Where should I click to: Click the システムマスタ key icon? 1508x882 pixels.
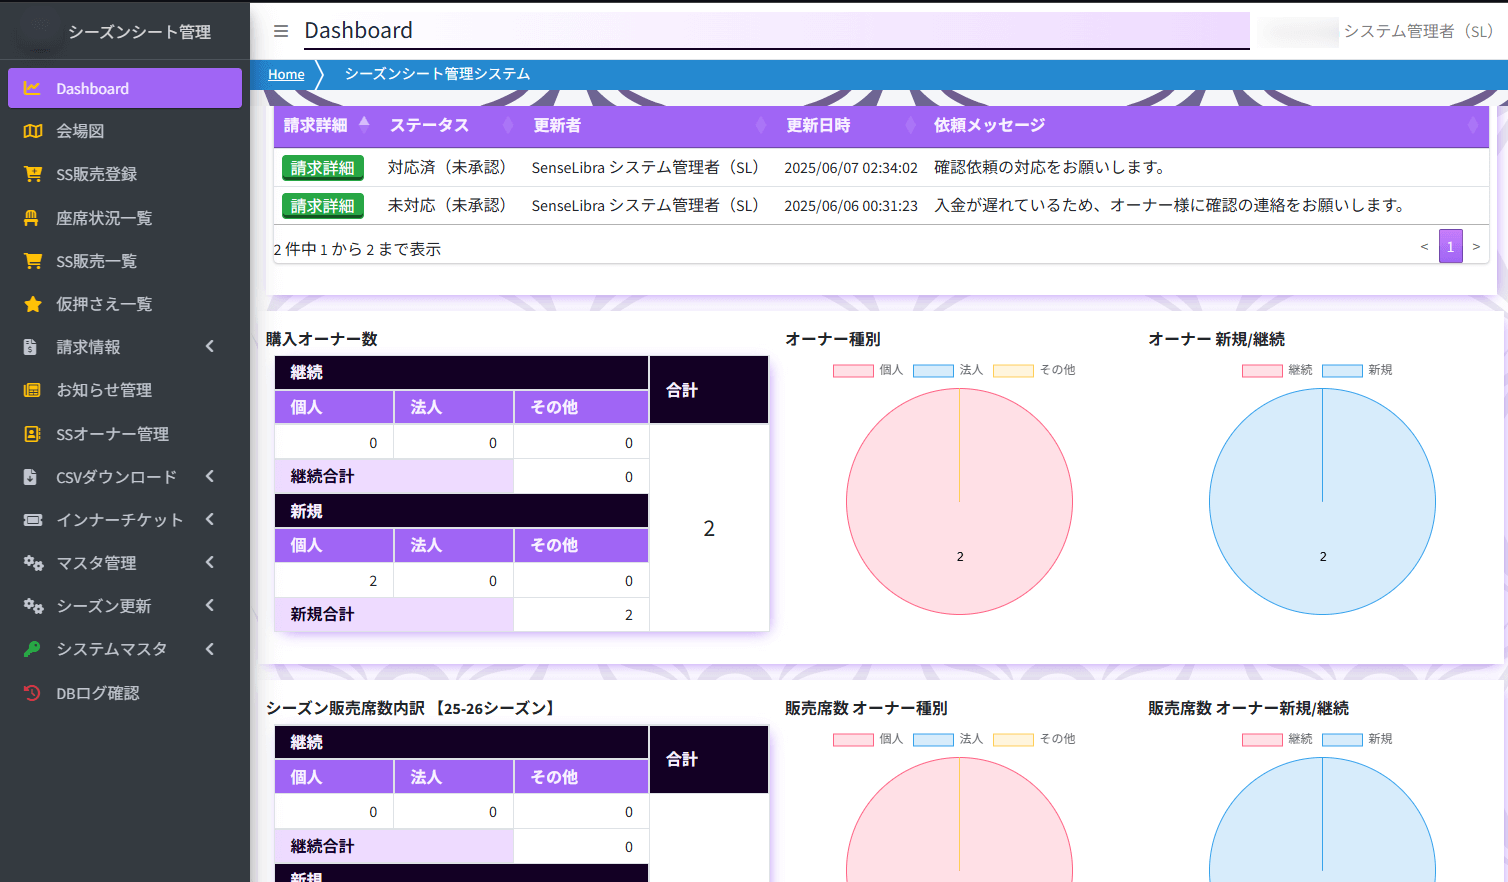pos(33,648)
